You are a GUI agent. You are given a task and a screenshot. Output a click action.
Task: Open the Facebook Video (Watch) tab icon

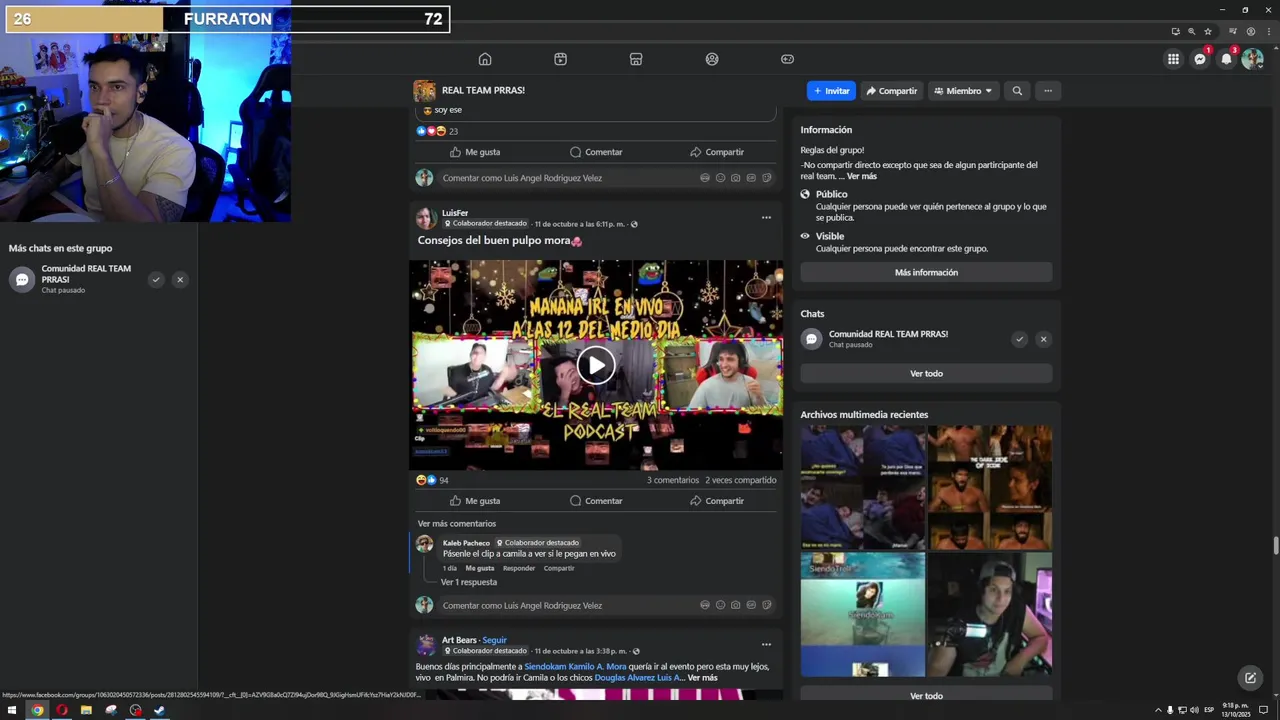click(x=560, y=59)
